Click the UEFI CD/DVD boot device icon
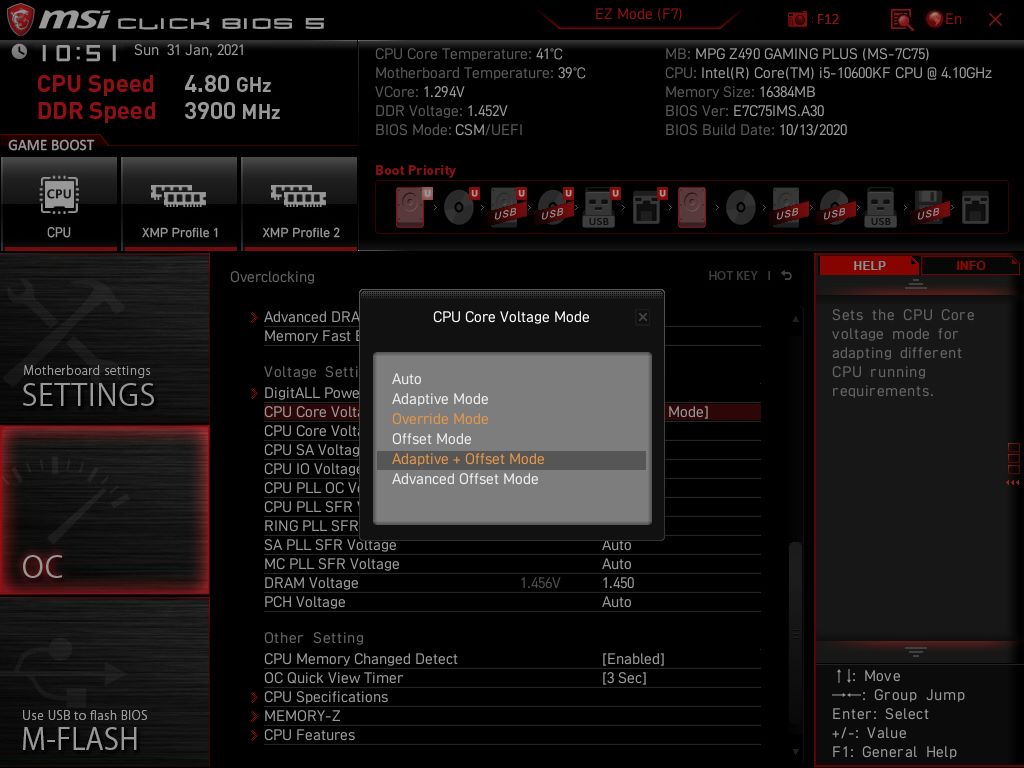The width and height of the screenshot is (1024, 768). 461,207
